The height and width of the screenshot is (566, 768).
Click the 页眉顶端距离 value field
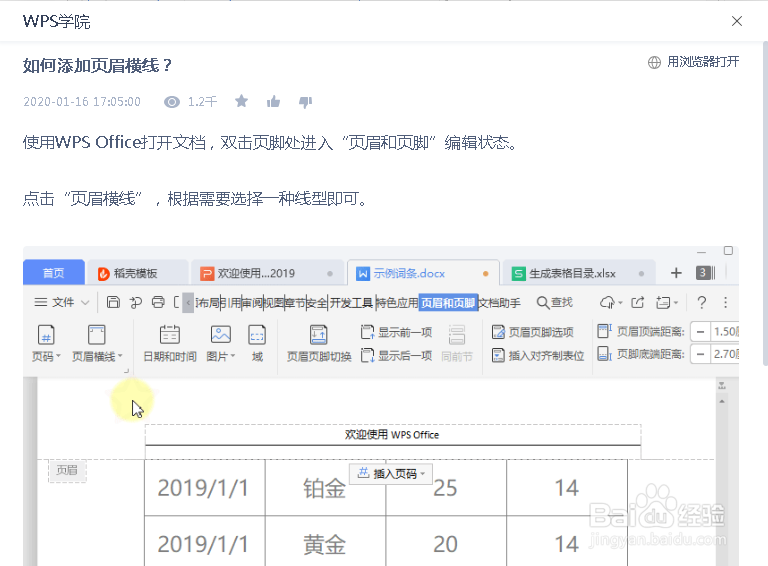724,332
